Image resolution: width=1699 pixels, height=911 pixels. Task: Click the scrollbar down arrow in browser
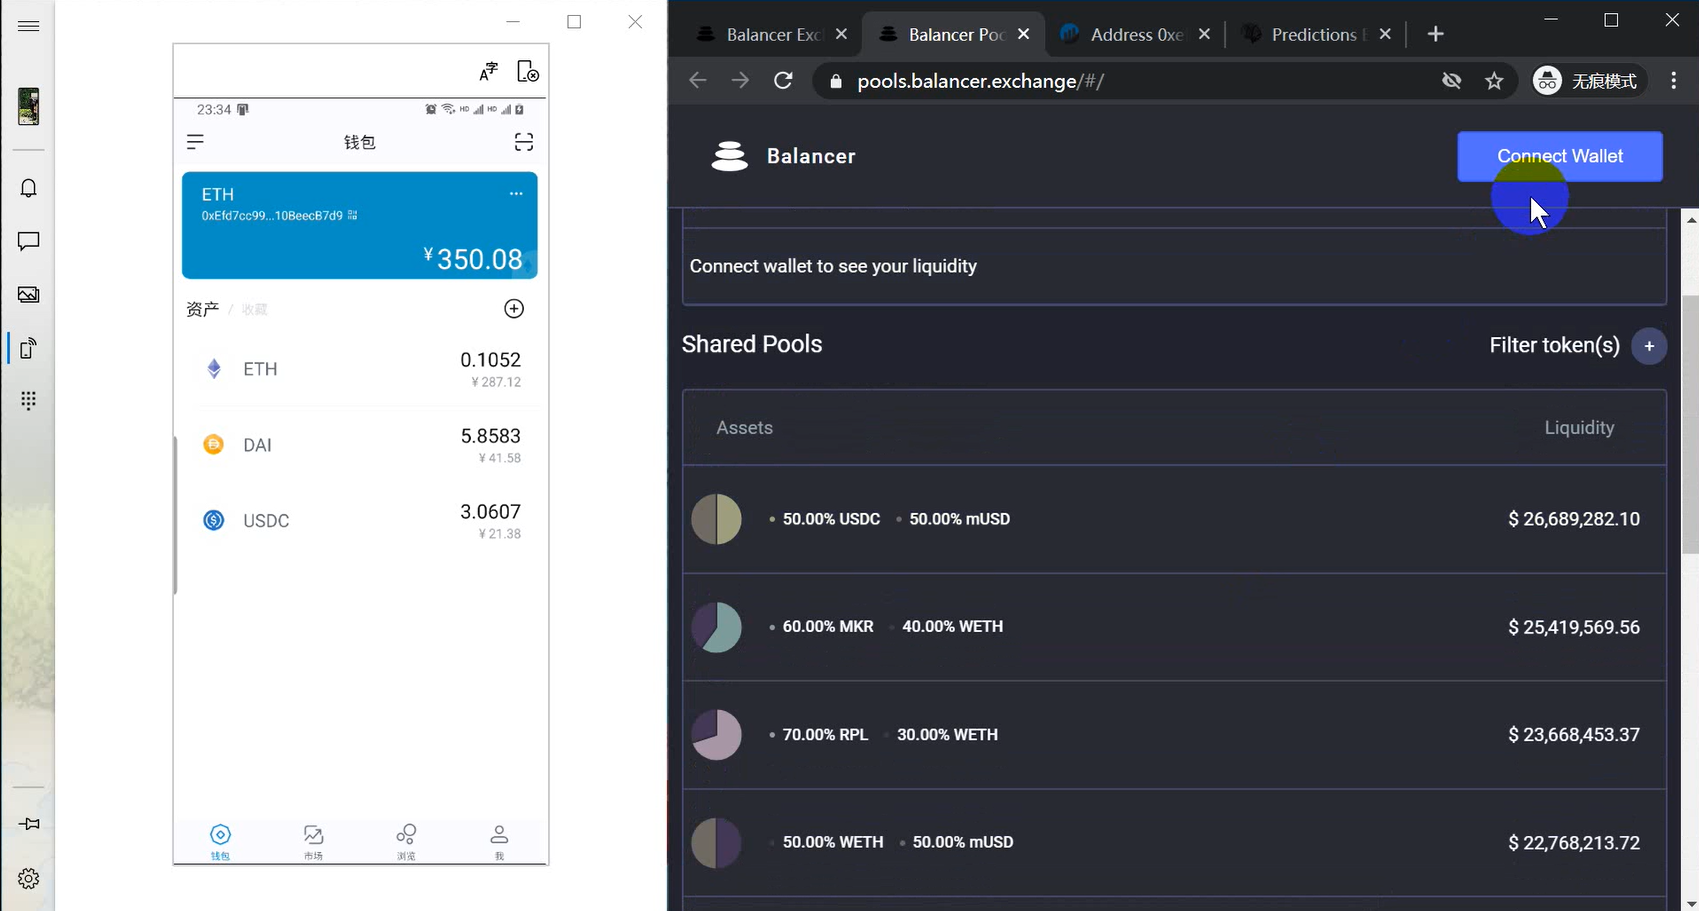pyautogui.click(x=1690, y=903)
